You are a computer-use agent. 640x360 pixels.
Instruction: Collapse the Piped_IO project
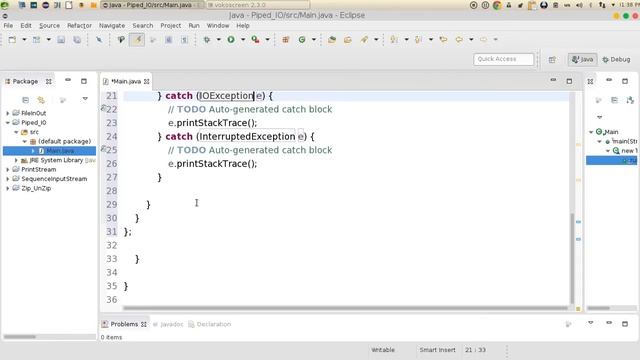coord(7,122)
